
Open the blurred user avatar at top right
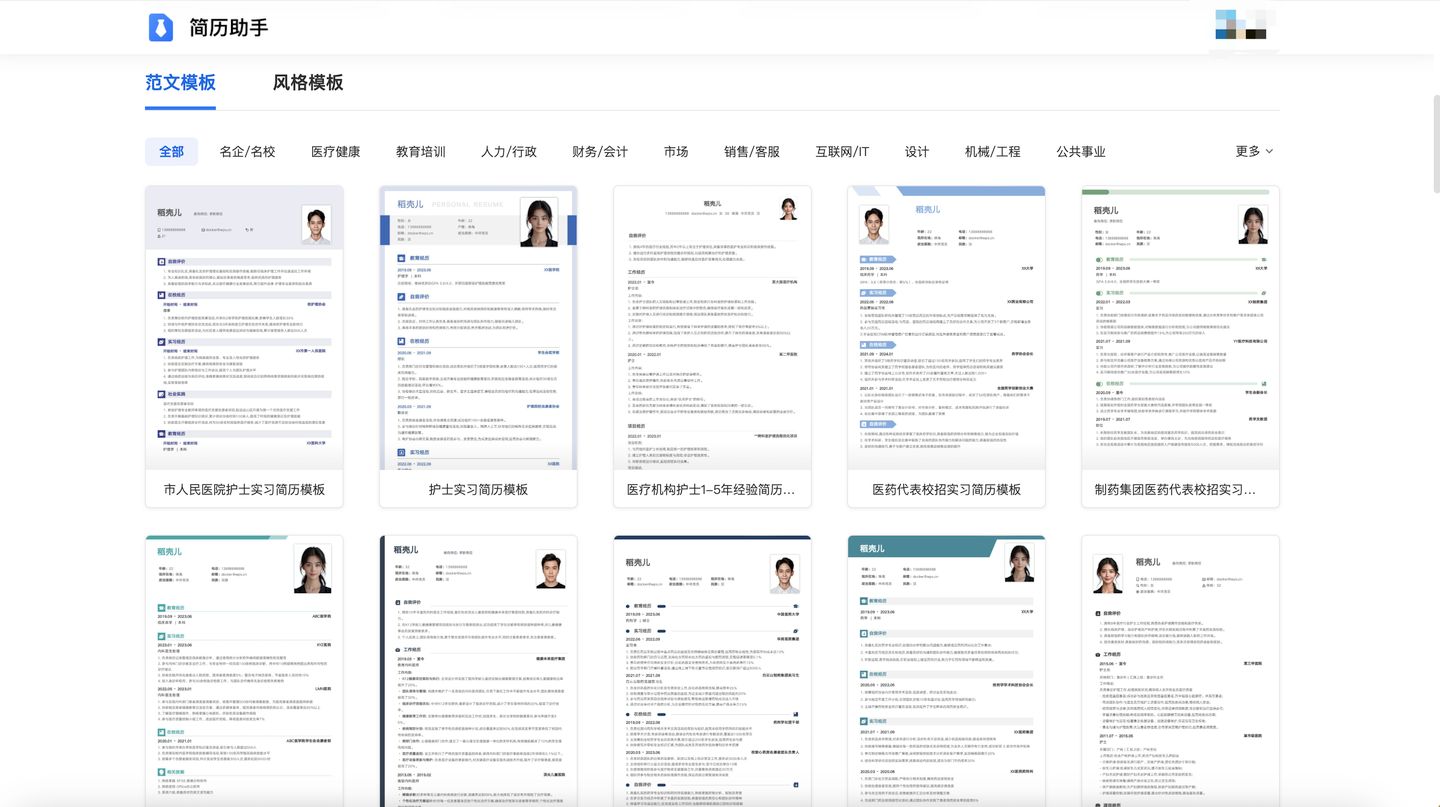tap(1241, 26)
